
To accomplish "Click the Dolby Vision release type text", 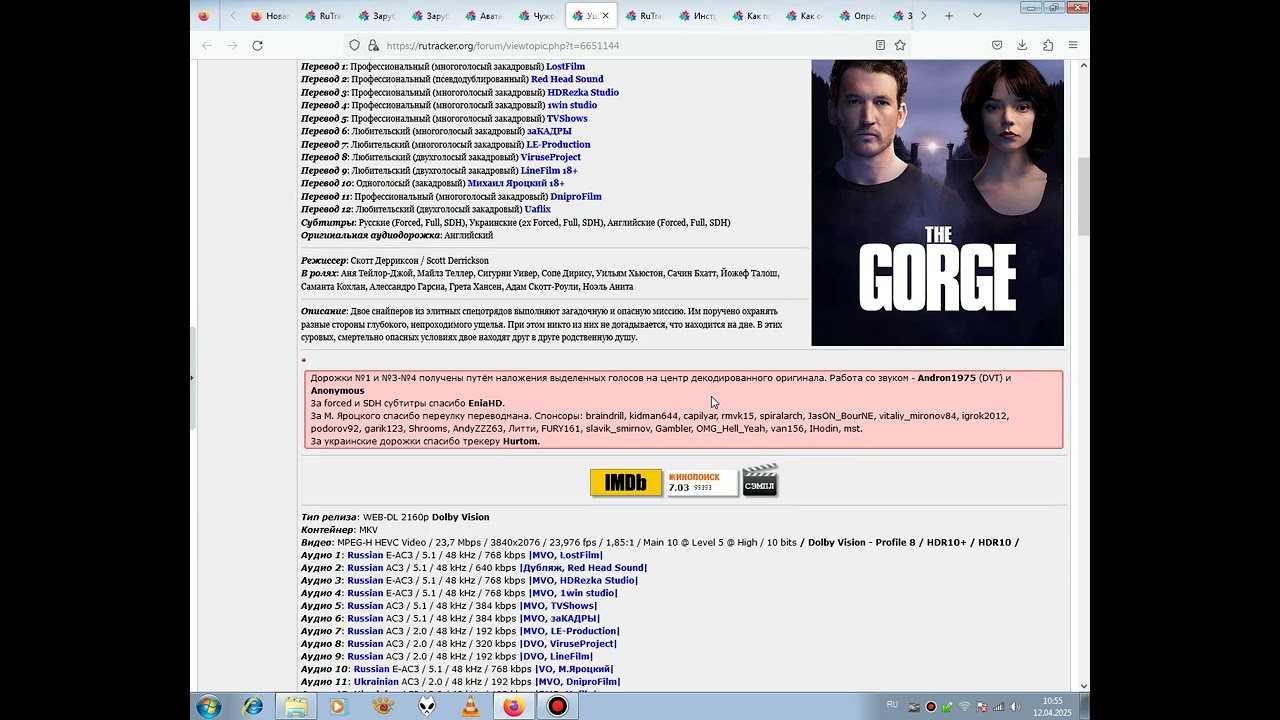I will click(x=460, y=517).
